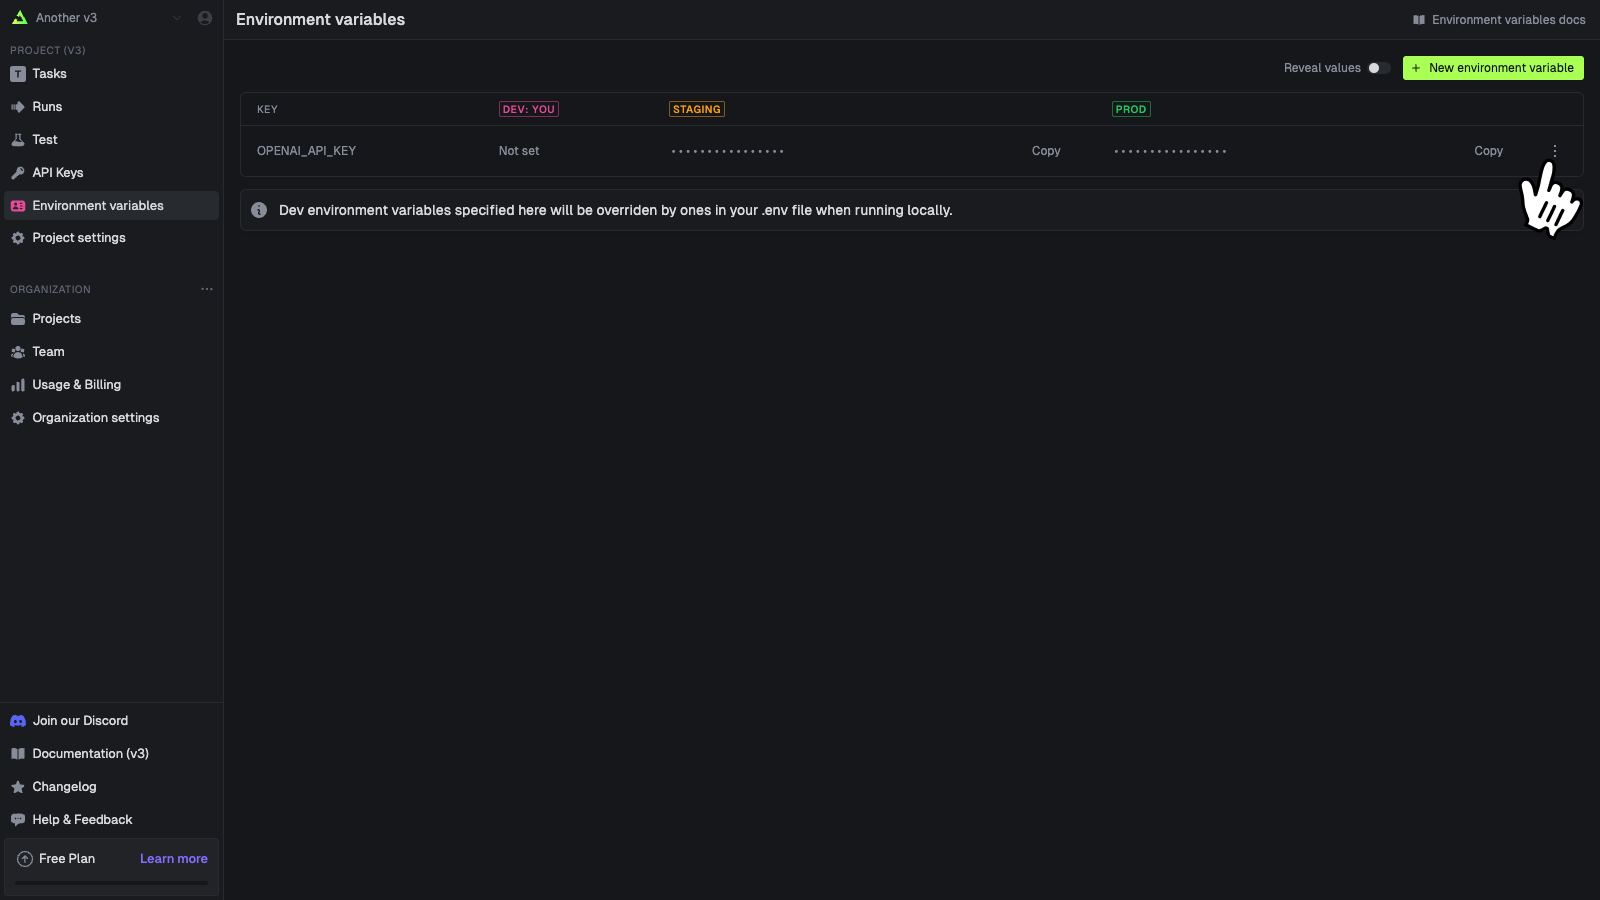Click the Usage & Billing chart icon

[18, 384]
